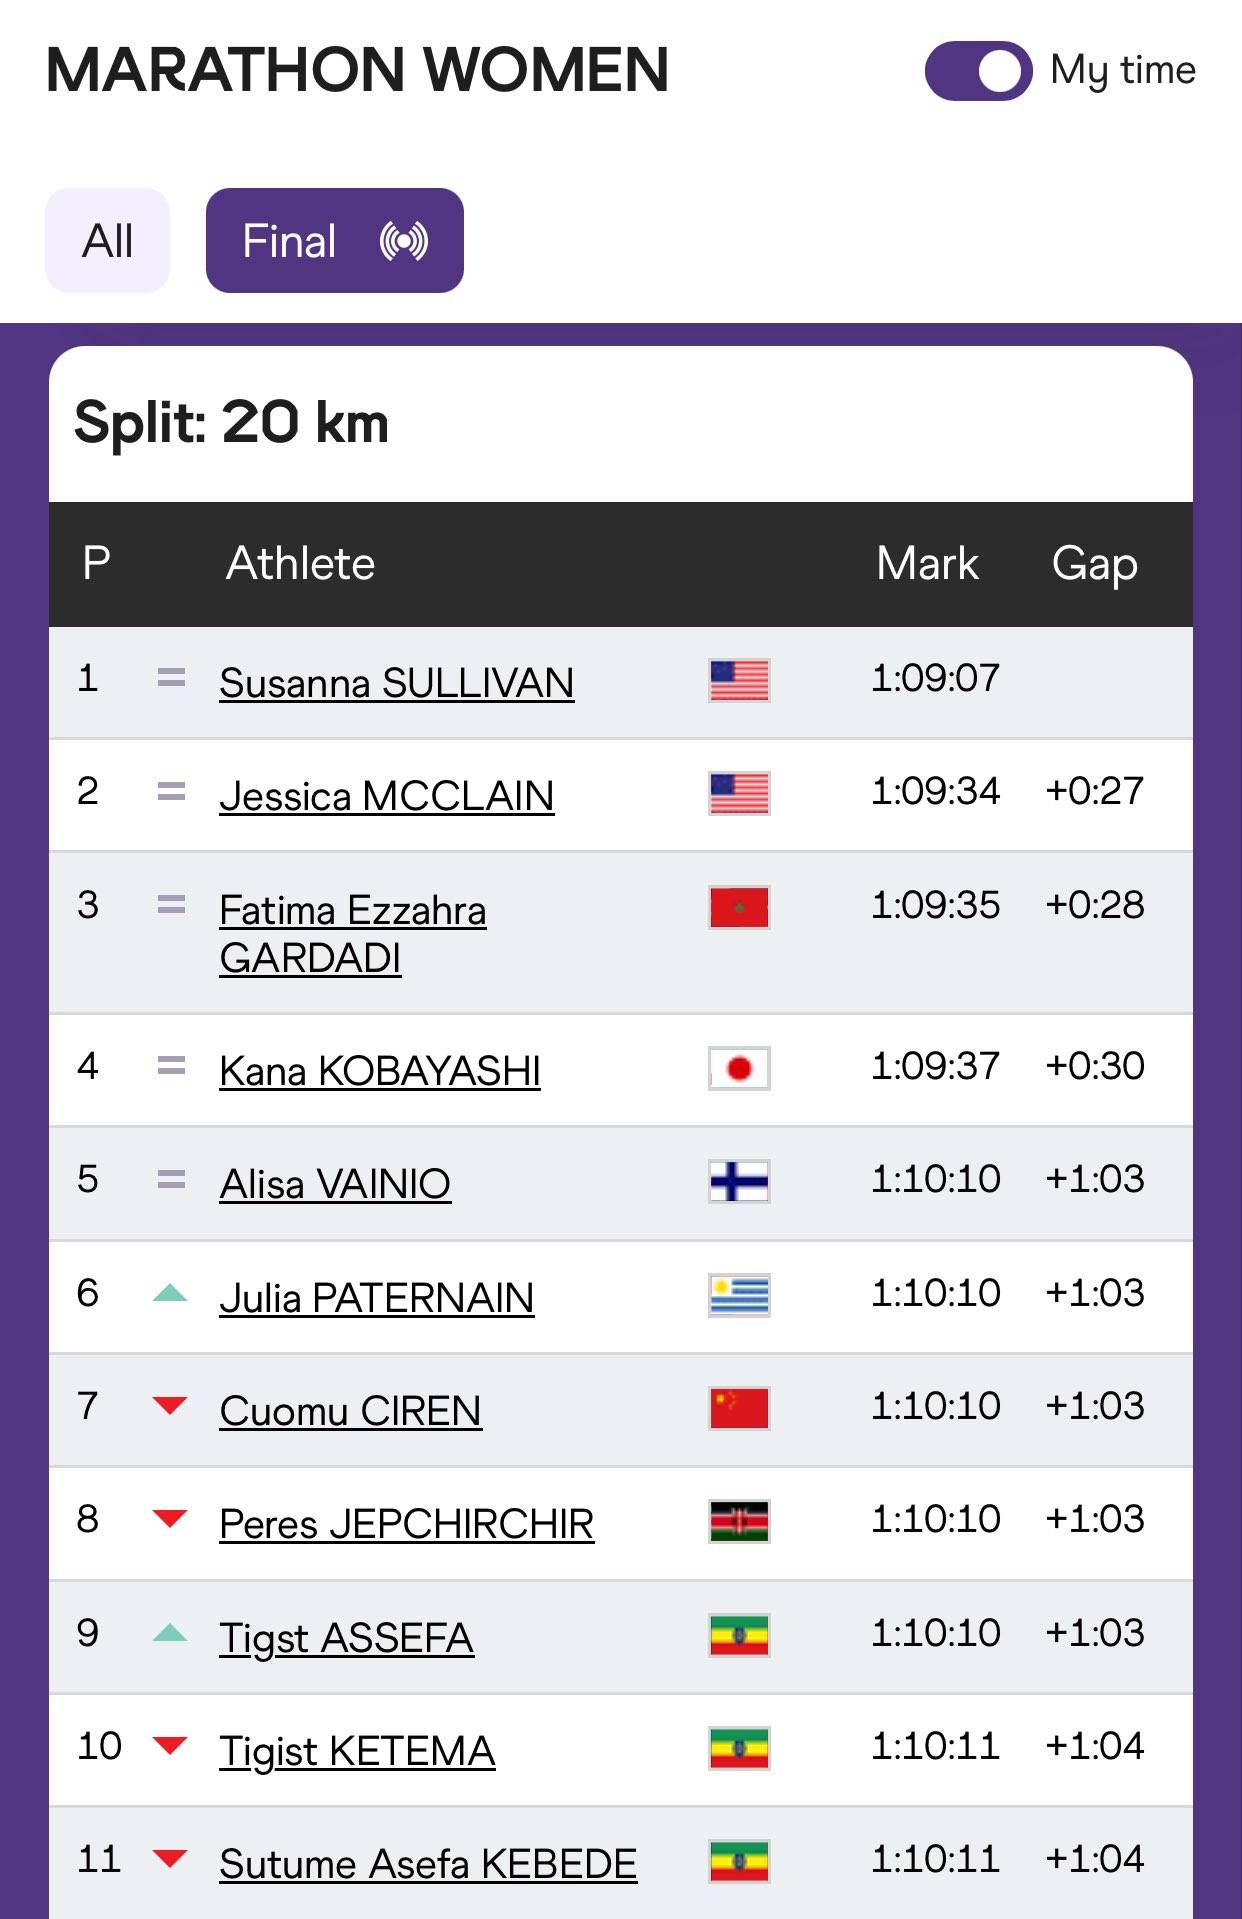Open Sutume Asefa KEBEDE athlete link
1242x1919 pixels.
point(428,1864)
